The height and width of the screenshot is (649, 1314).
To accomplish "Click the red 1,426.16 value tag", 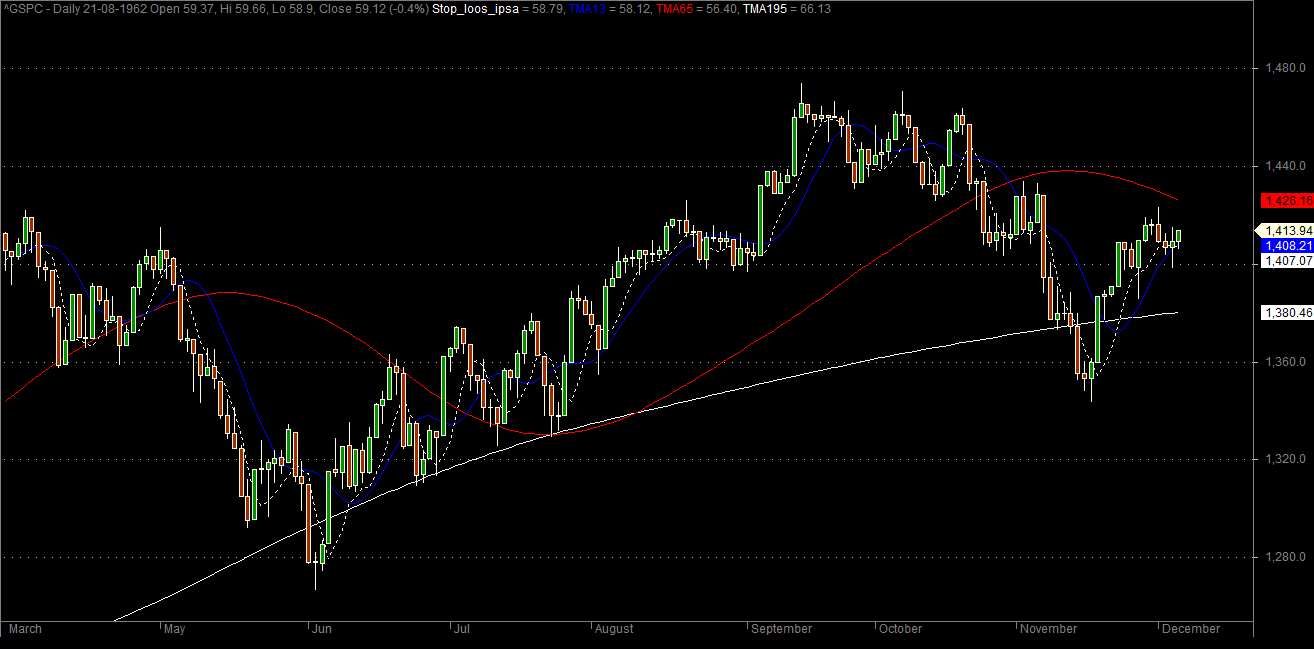I will (1287, 201).
